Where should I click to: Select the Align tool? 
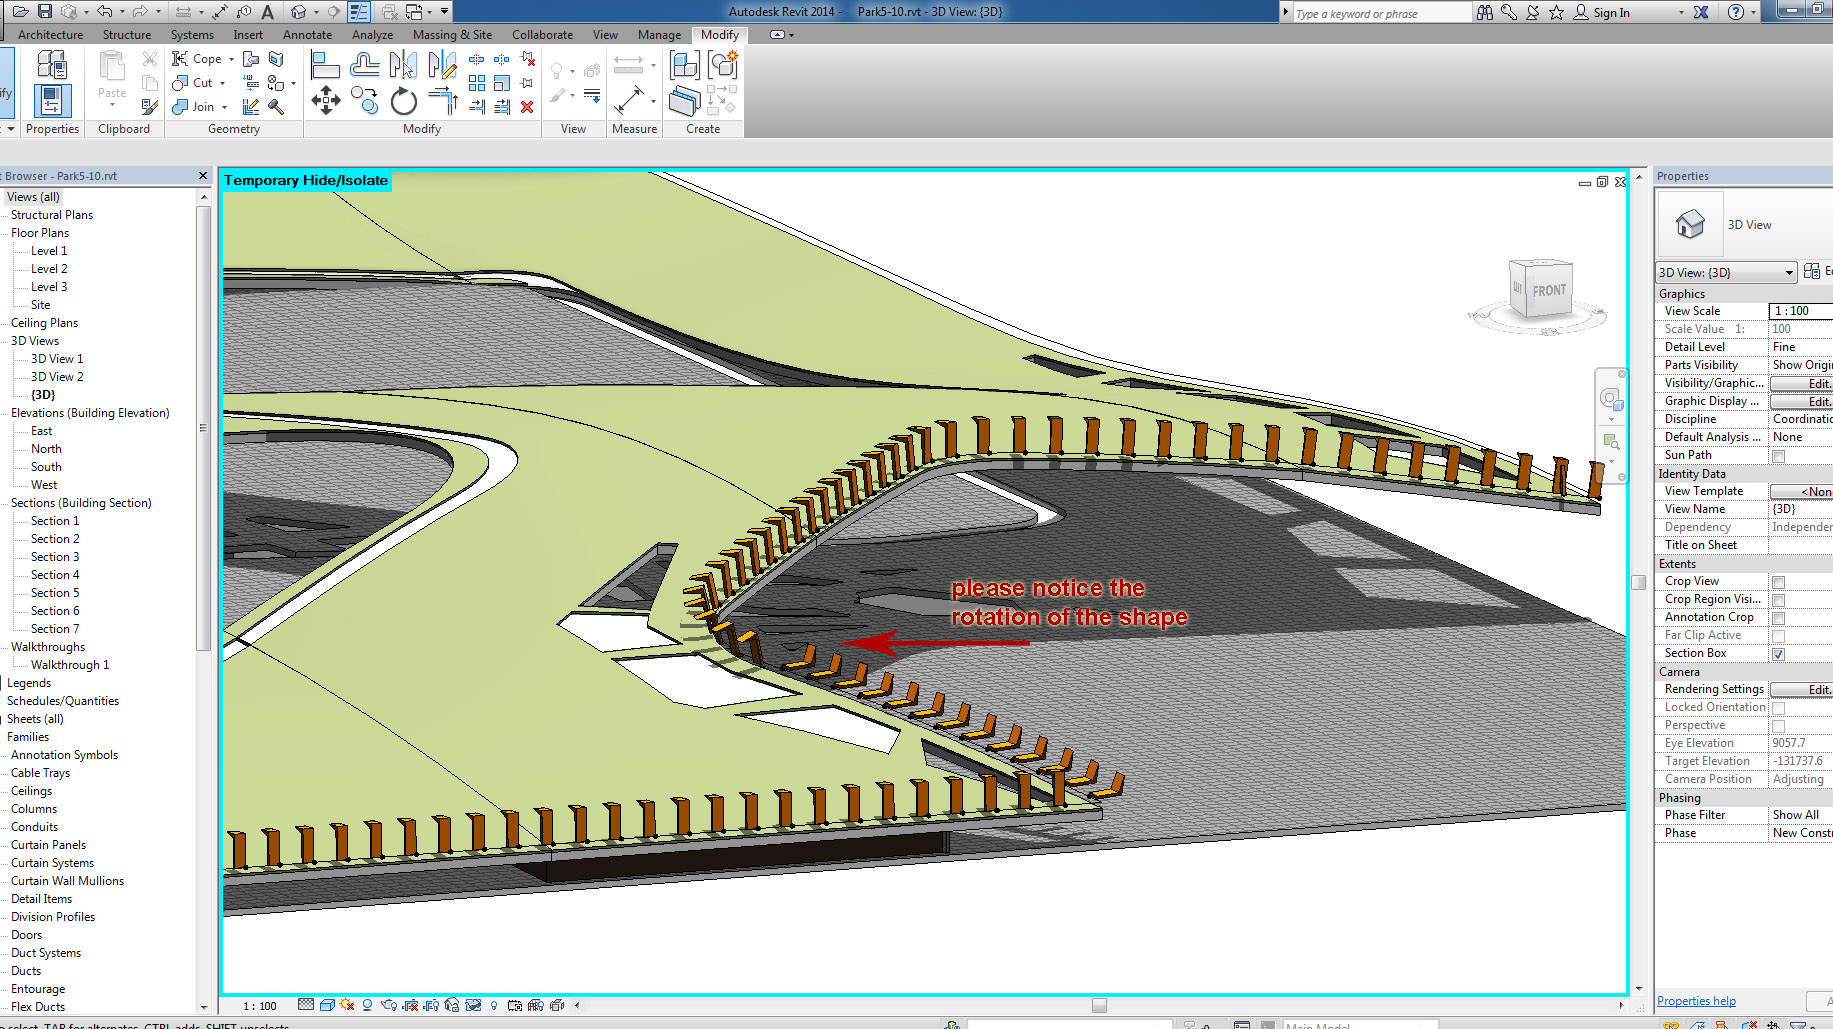coord(326,66)
